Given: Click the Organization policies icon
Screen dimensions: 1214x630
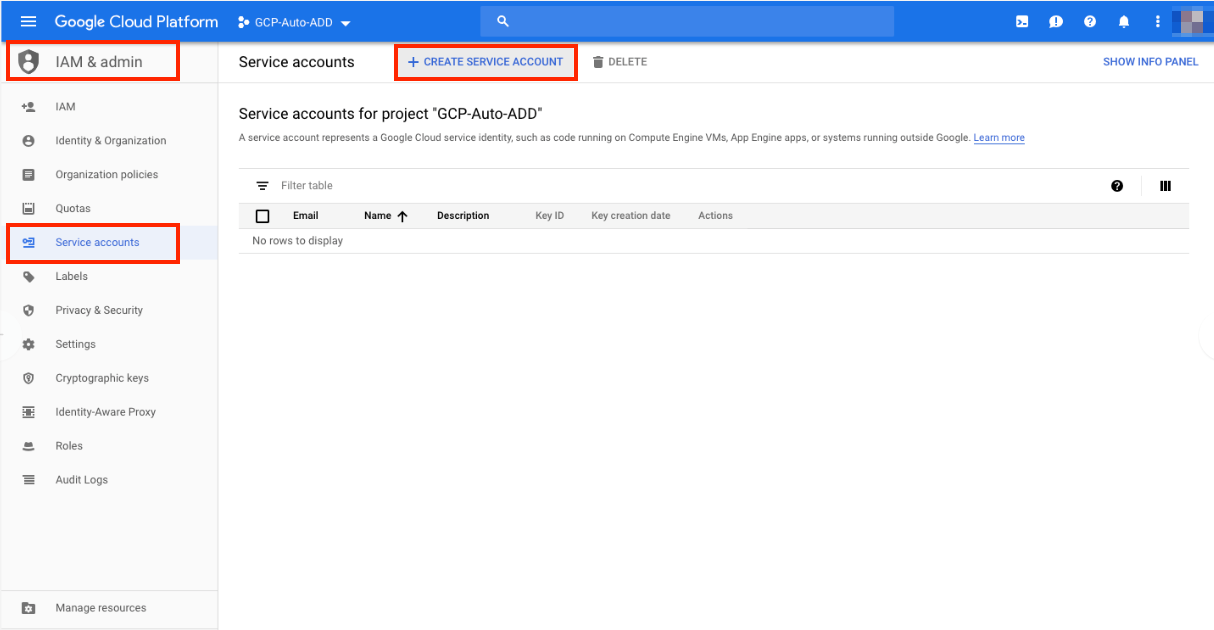Looking at the screenshot, I should [28, 175].
